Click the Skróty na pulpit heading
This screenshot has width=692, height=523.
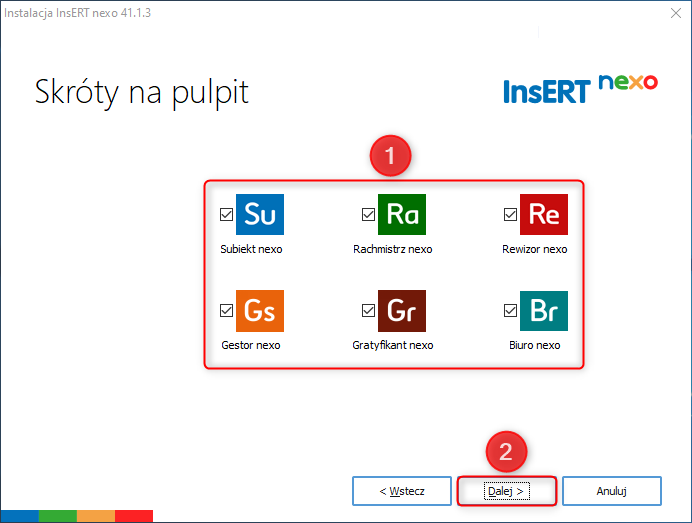pos(142,92)
